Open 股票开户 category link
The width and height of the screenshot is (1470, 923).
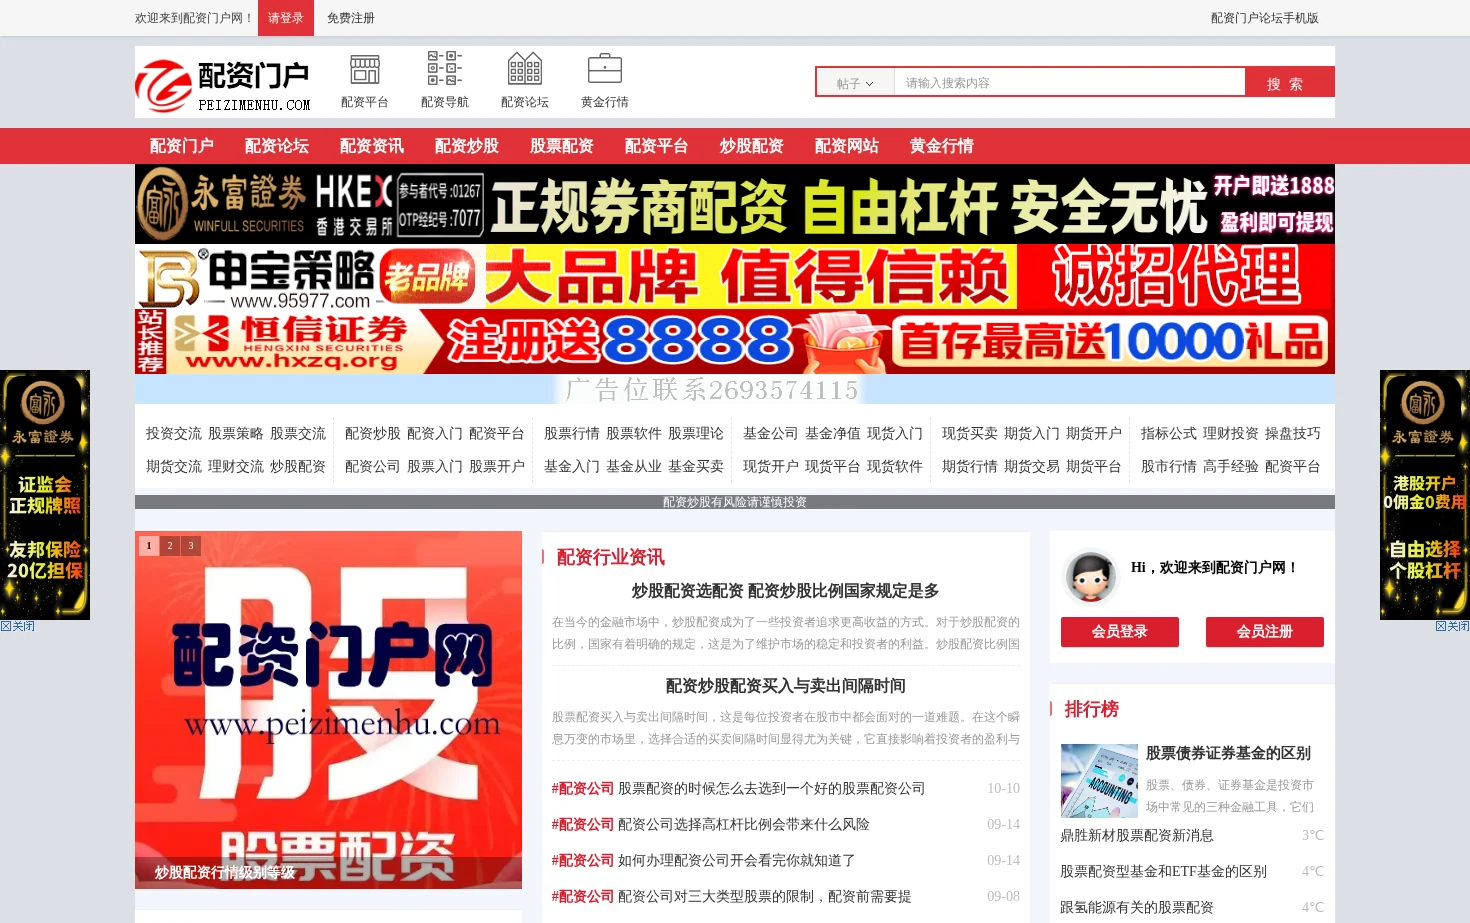click(x=497, y=467)
